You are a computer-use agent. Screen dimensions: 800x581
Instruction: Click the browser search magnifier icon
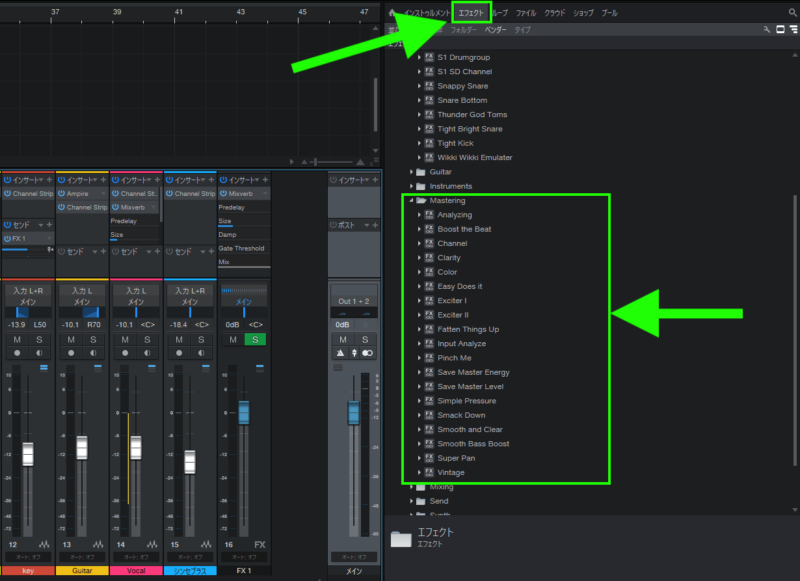792,13
